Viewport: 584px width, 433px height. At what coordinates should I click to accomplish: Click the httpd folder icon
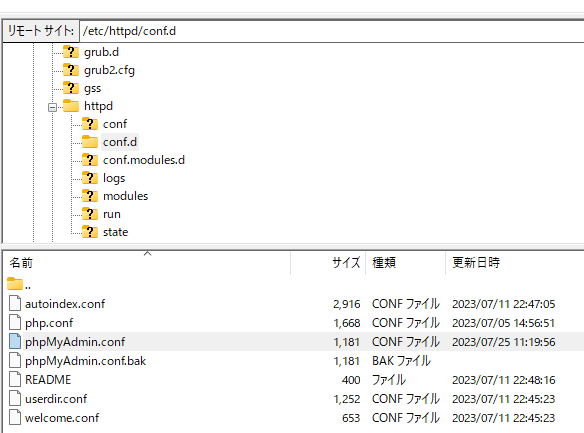[x=71, y=106]
